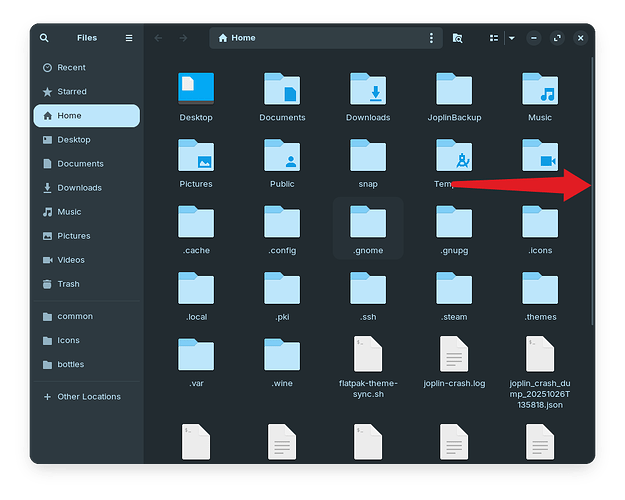Expand the view options dropdown arrow

[x=511, y=38]
